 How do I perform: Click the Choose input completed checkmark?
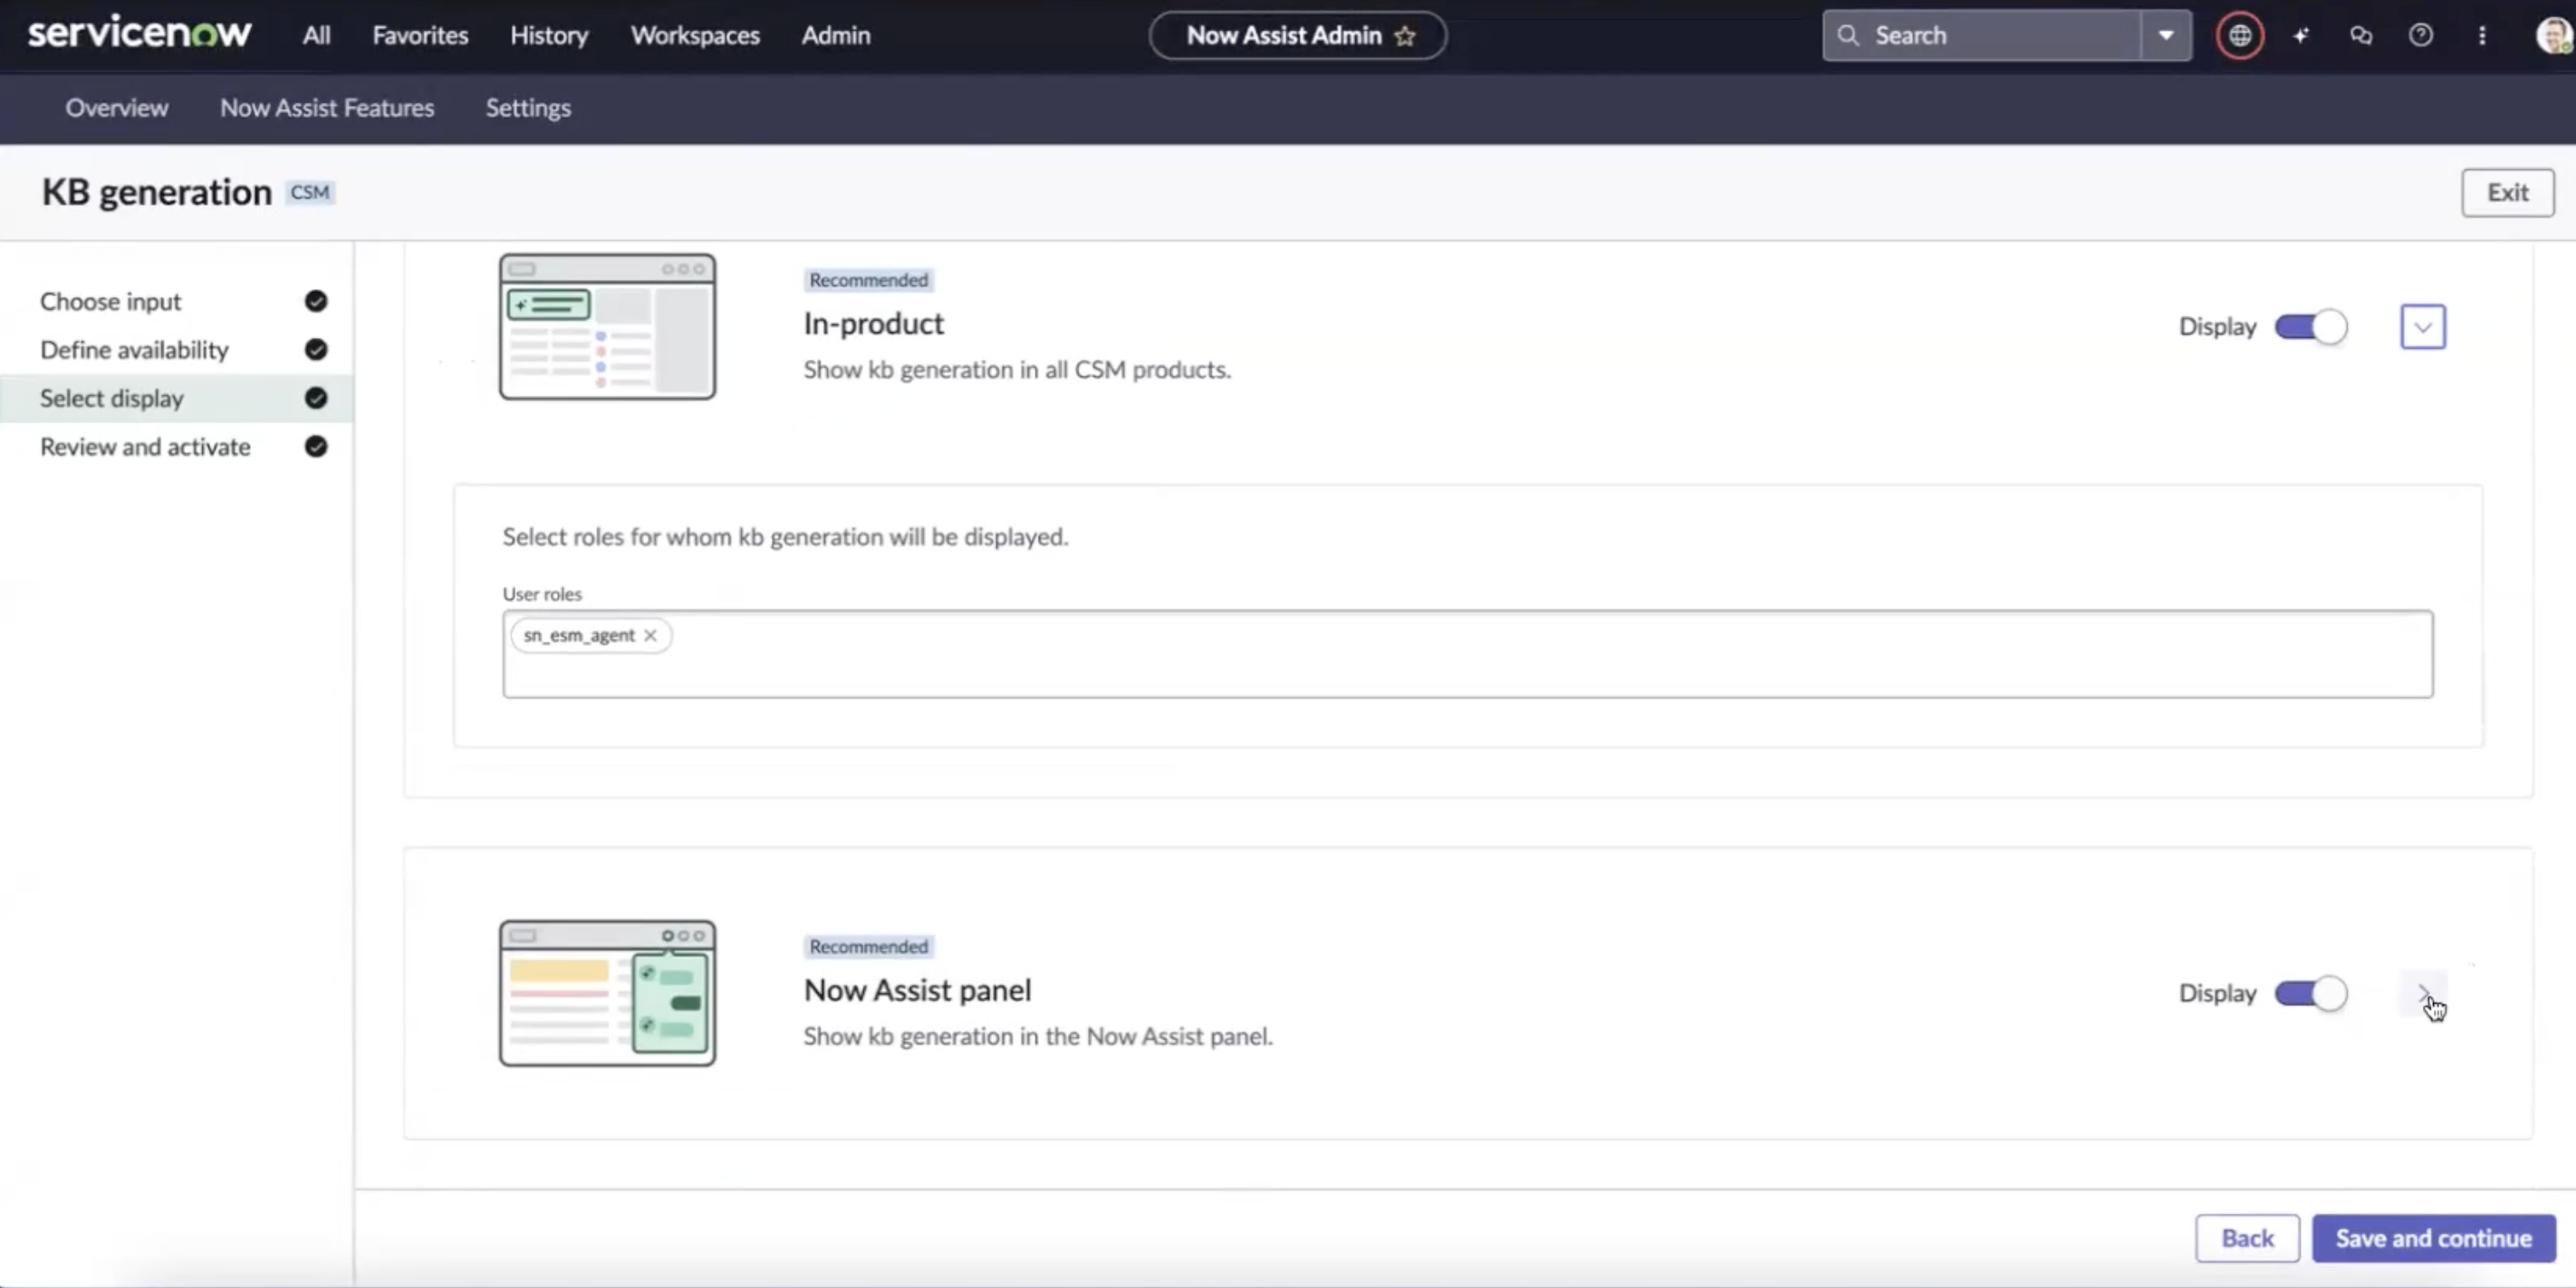point(316,301)
